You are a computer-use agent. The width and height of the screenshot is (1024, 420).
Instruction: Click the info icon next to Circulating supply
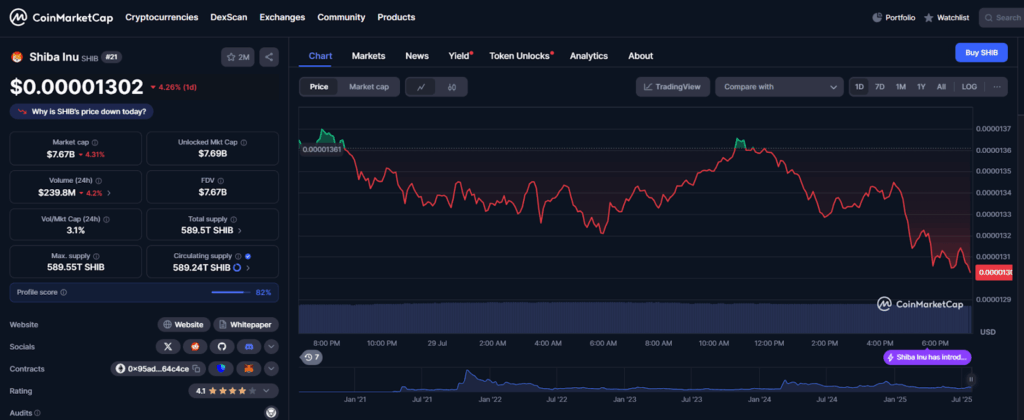click(x=238, y=256)
